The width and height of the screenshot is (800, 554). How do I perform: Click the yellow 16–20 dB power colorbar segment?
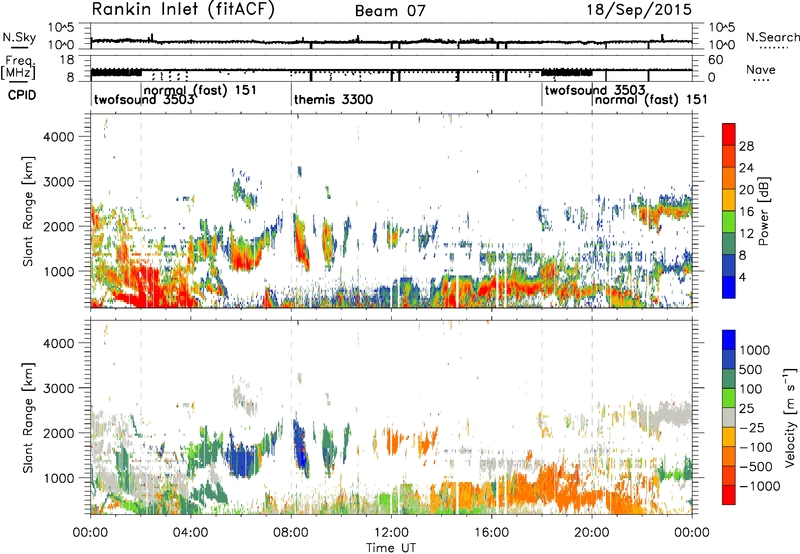(x=729, y=199)
